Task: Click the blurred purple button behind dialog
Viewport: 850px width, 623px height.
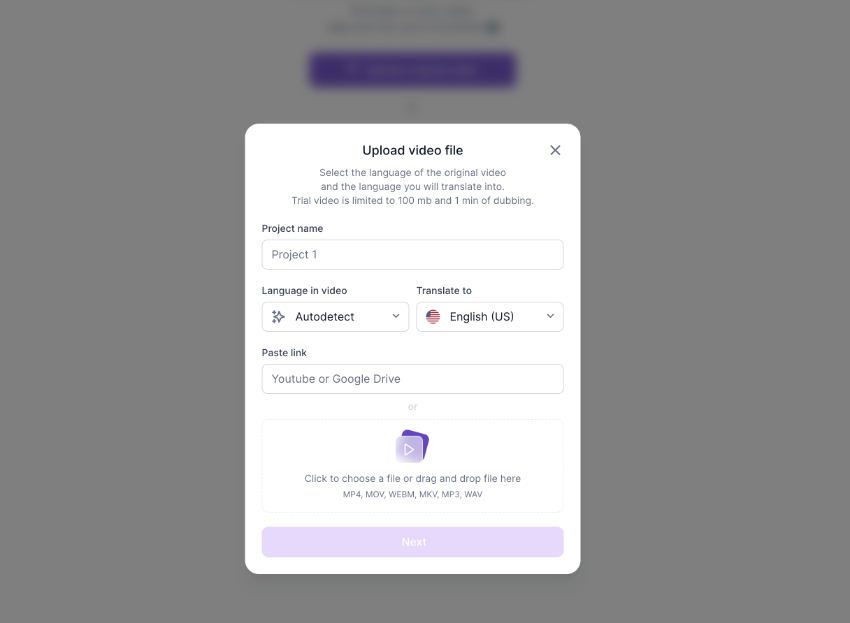Action: [x=413, y=69]
